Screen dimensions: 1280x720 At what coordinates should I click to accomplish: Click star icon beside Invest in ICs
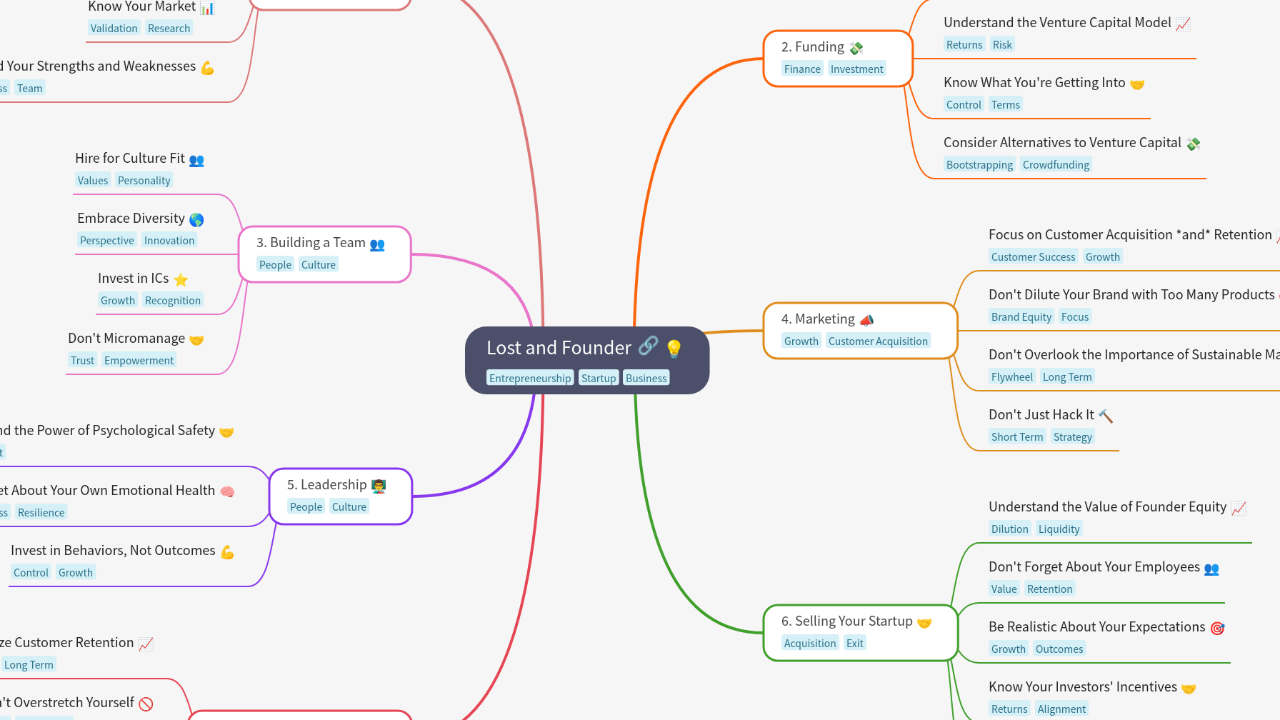pyautogui.click(x=180, y=279)
